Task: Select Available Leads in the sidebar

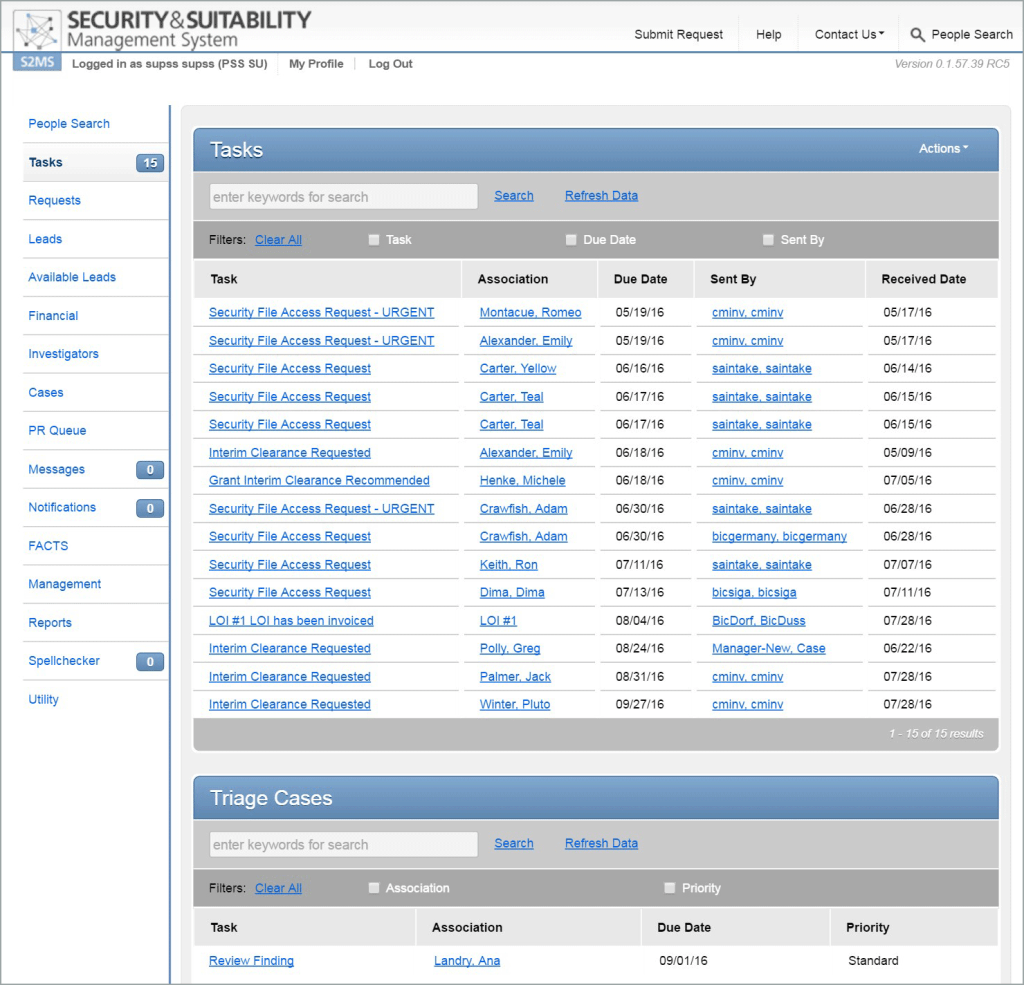Action: click(72, 277)
